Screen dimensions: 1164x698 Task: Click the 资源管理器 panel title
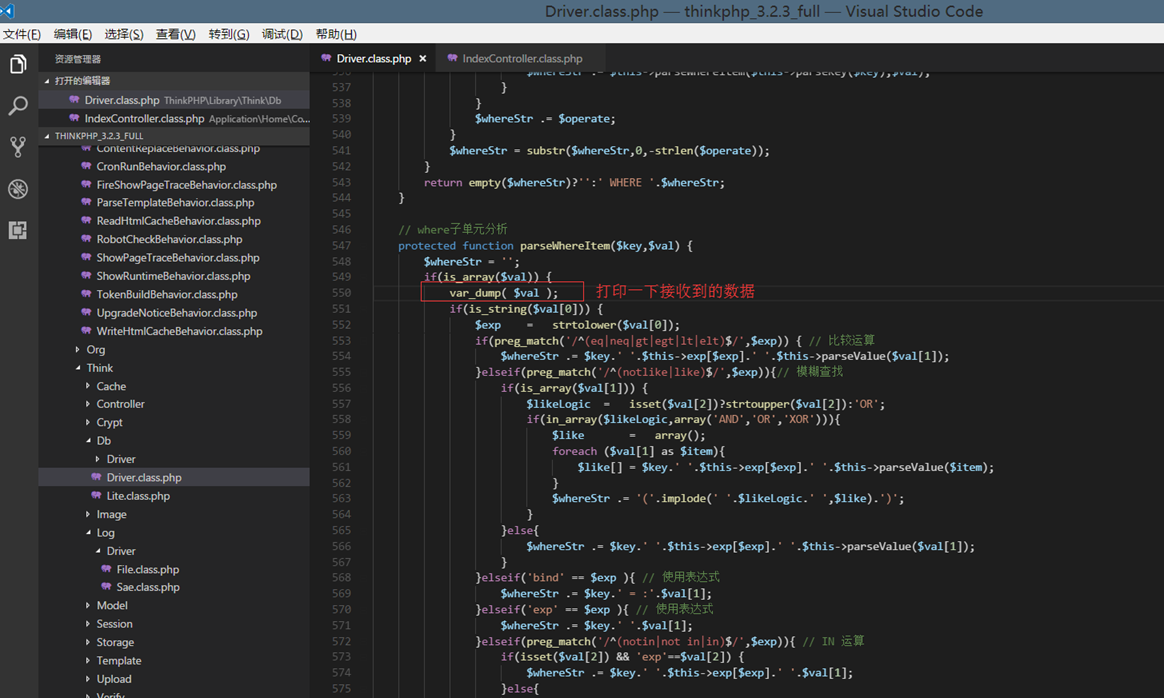78,59
